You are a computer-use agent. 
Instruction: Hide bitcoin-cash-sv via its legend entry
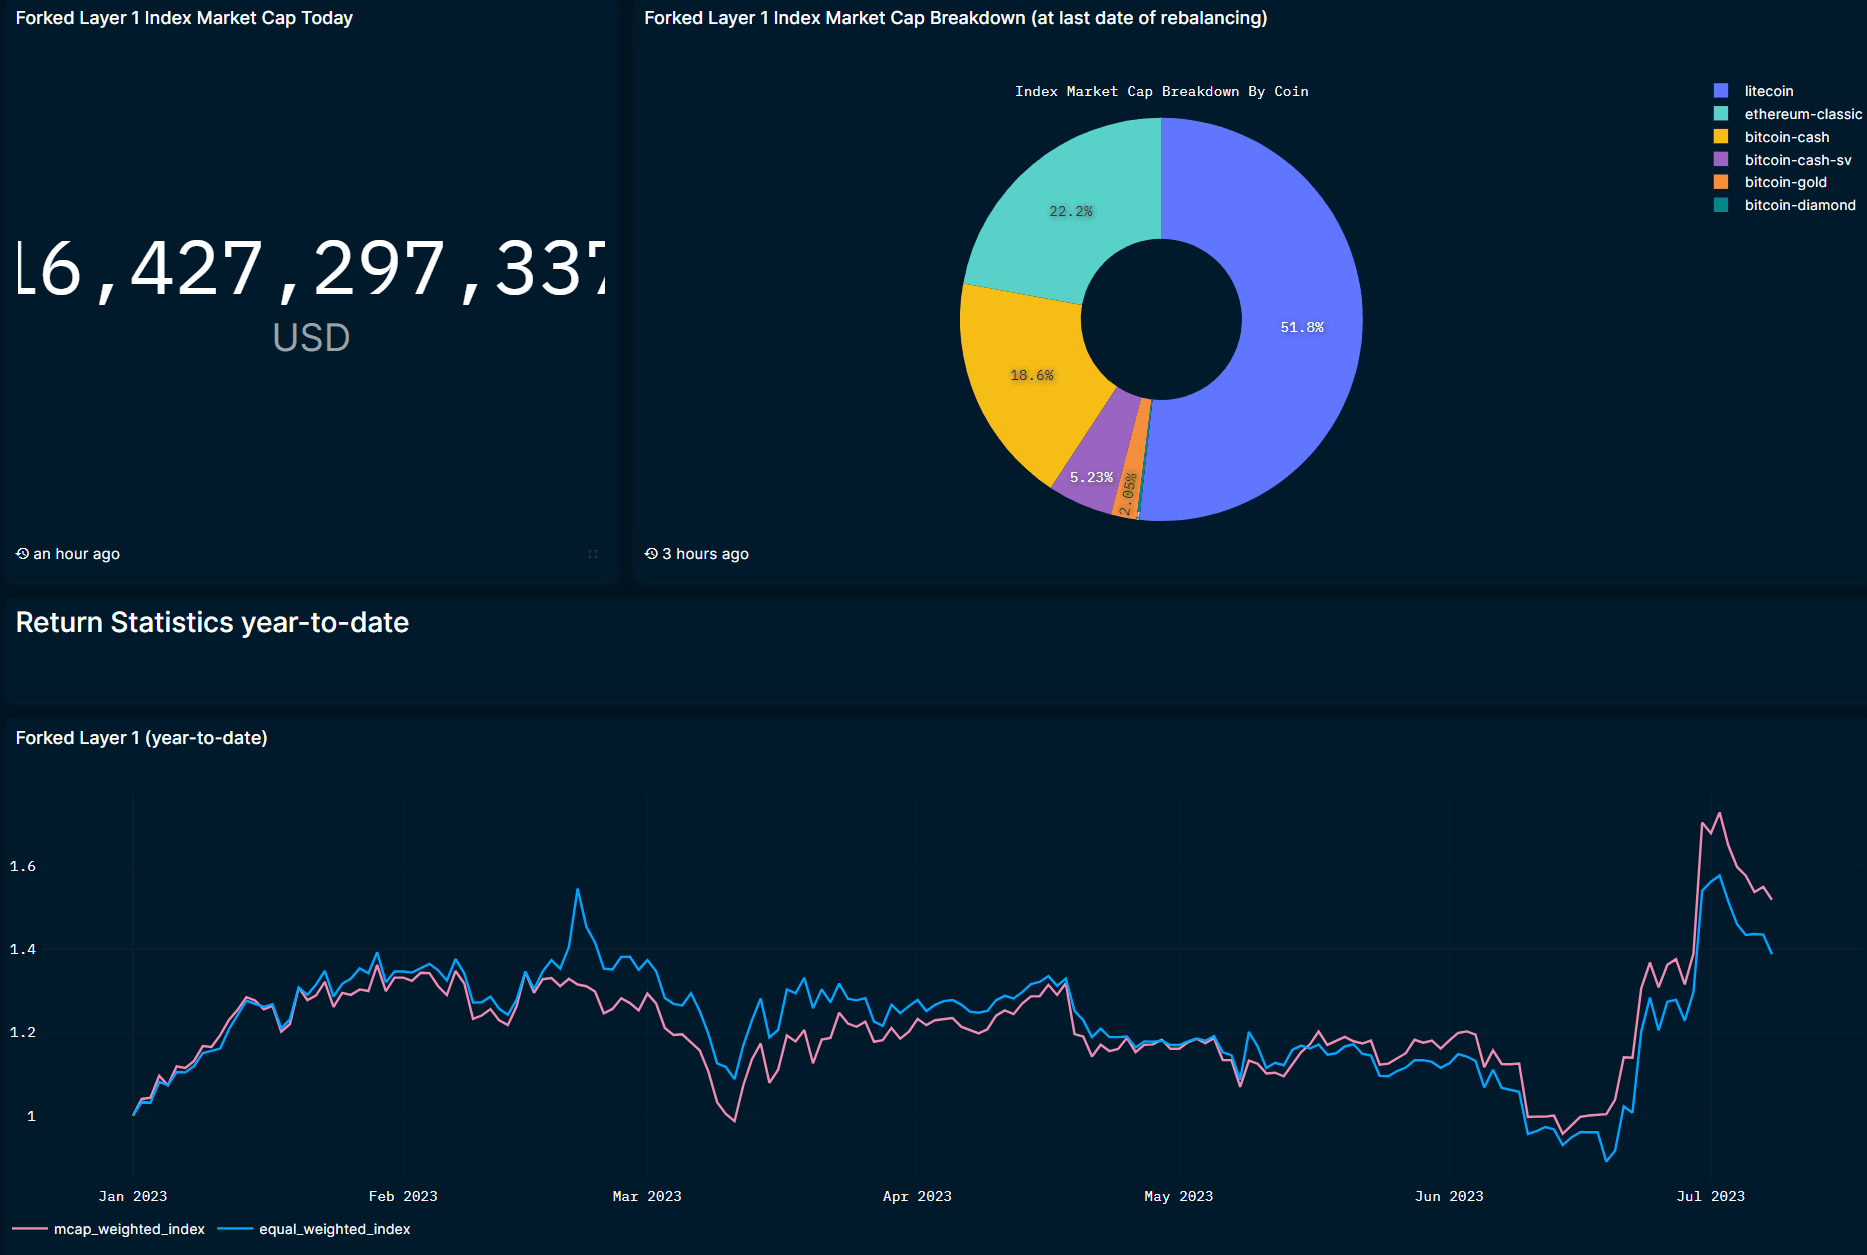point(1797,160)
